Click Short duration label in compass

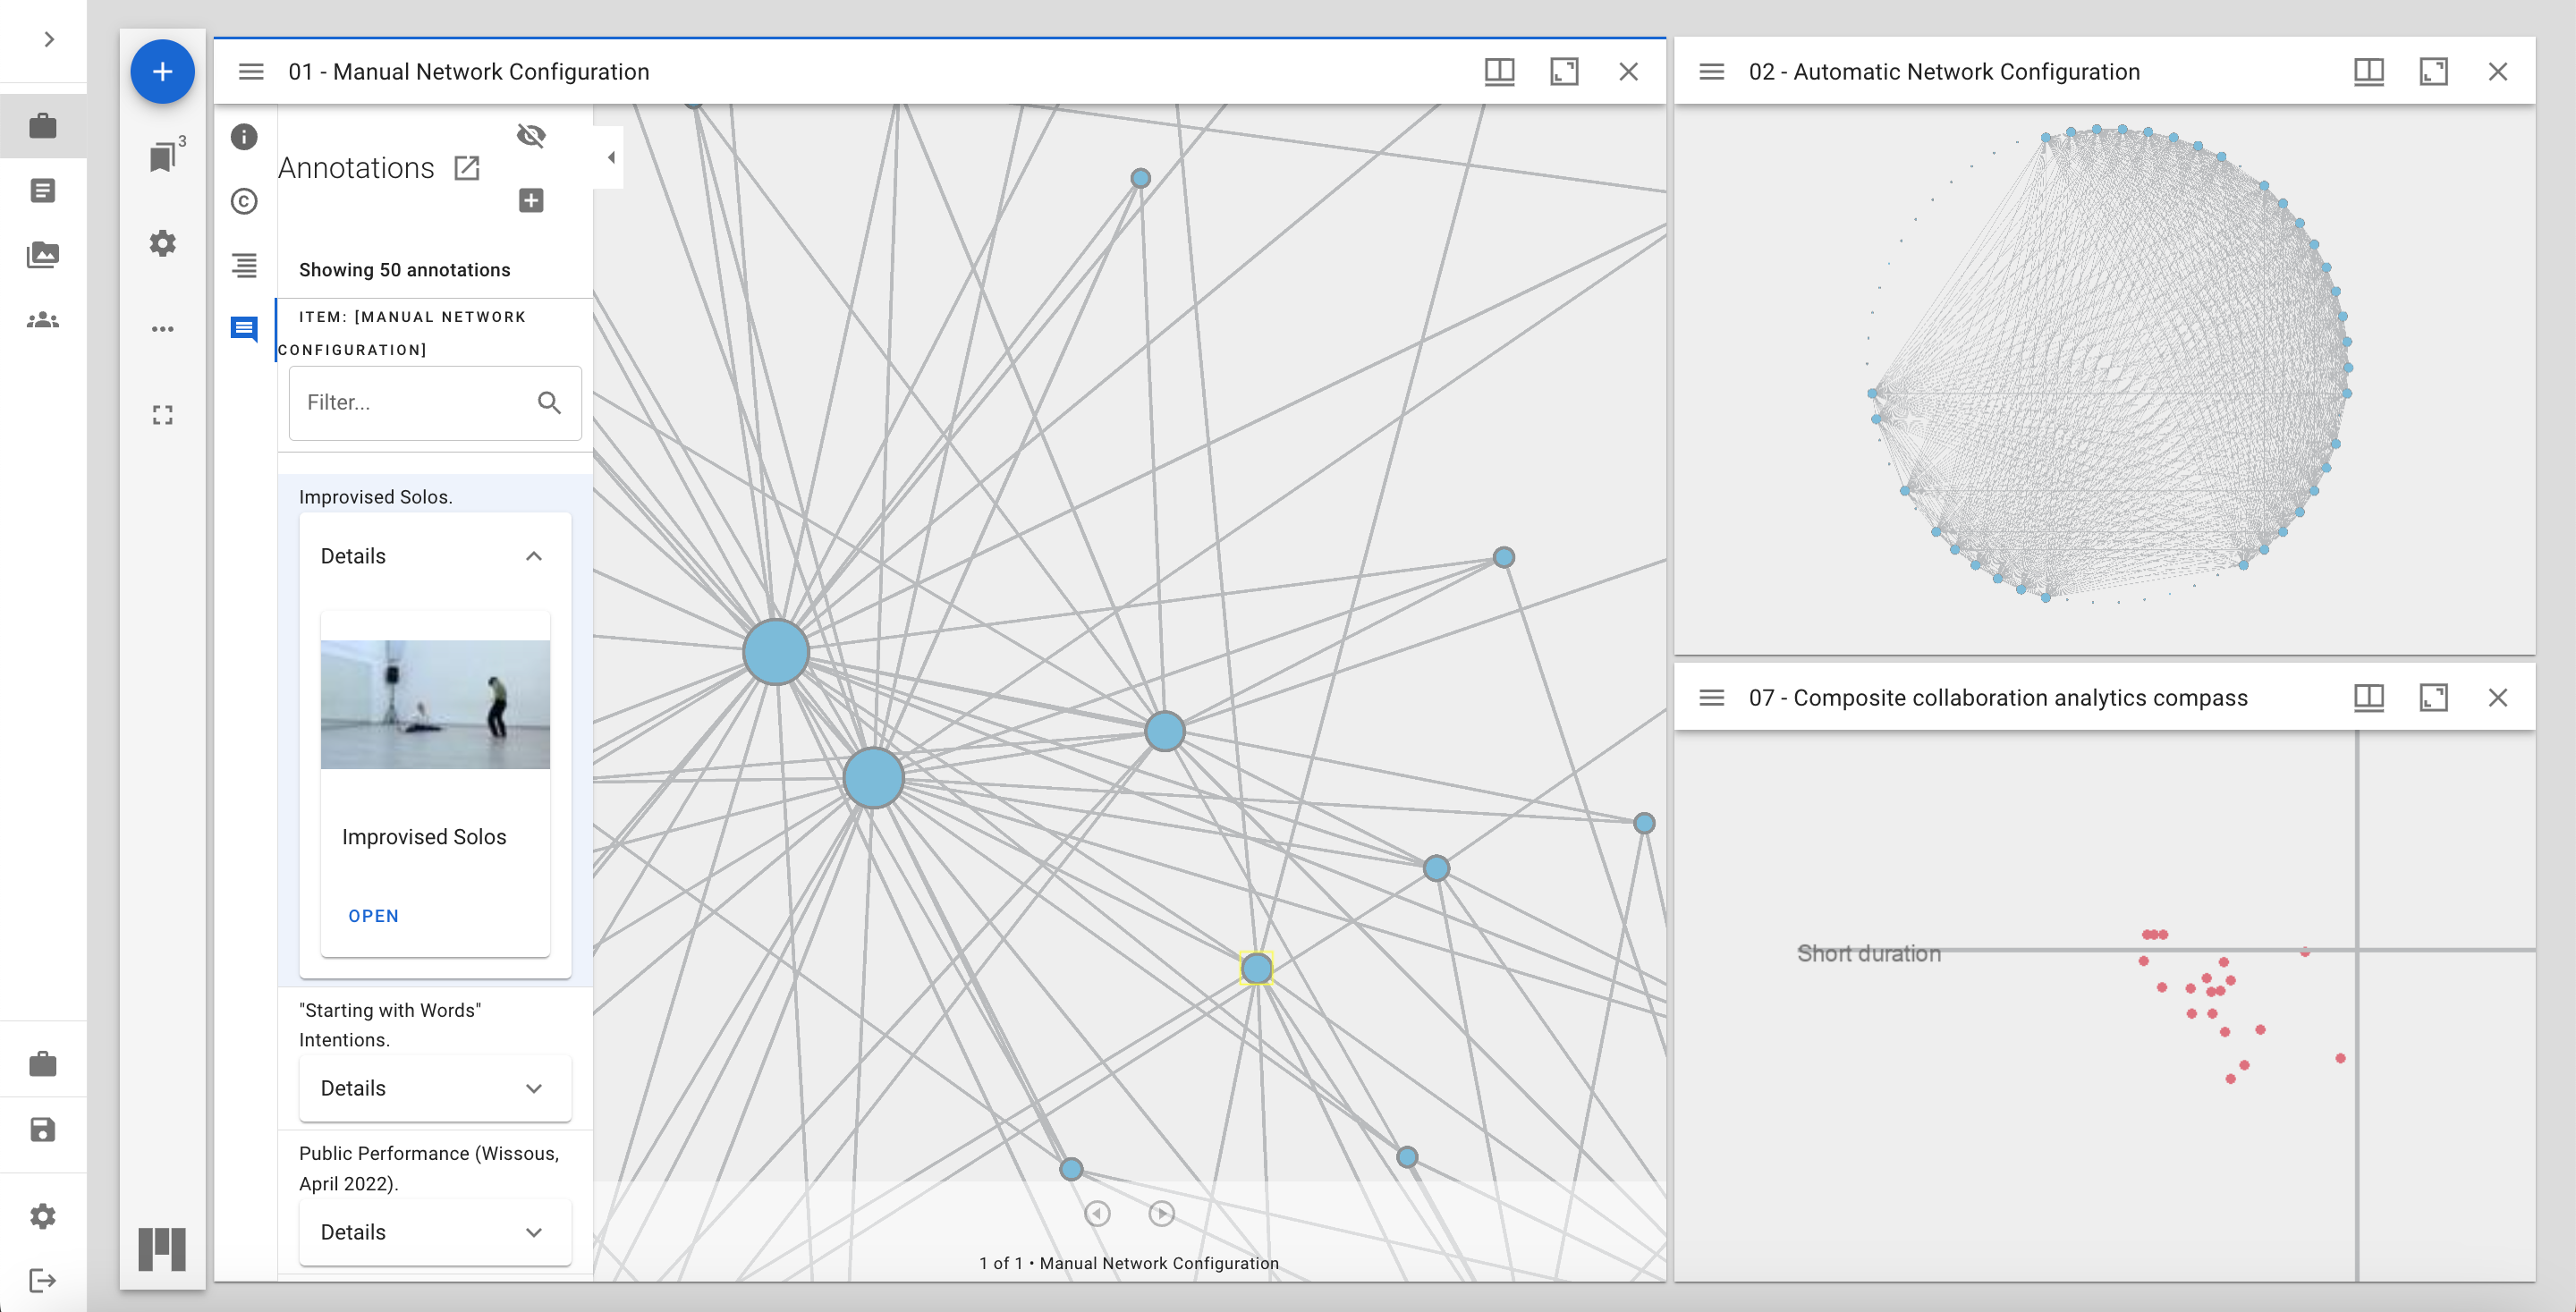pos(1868,954)
